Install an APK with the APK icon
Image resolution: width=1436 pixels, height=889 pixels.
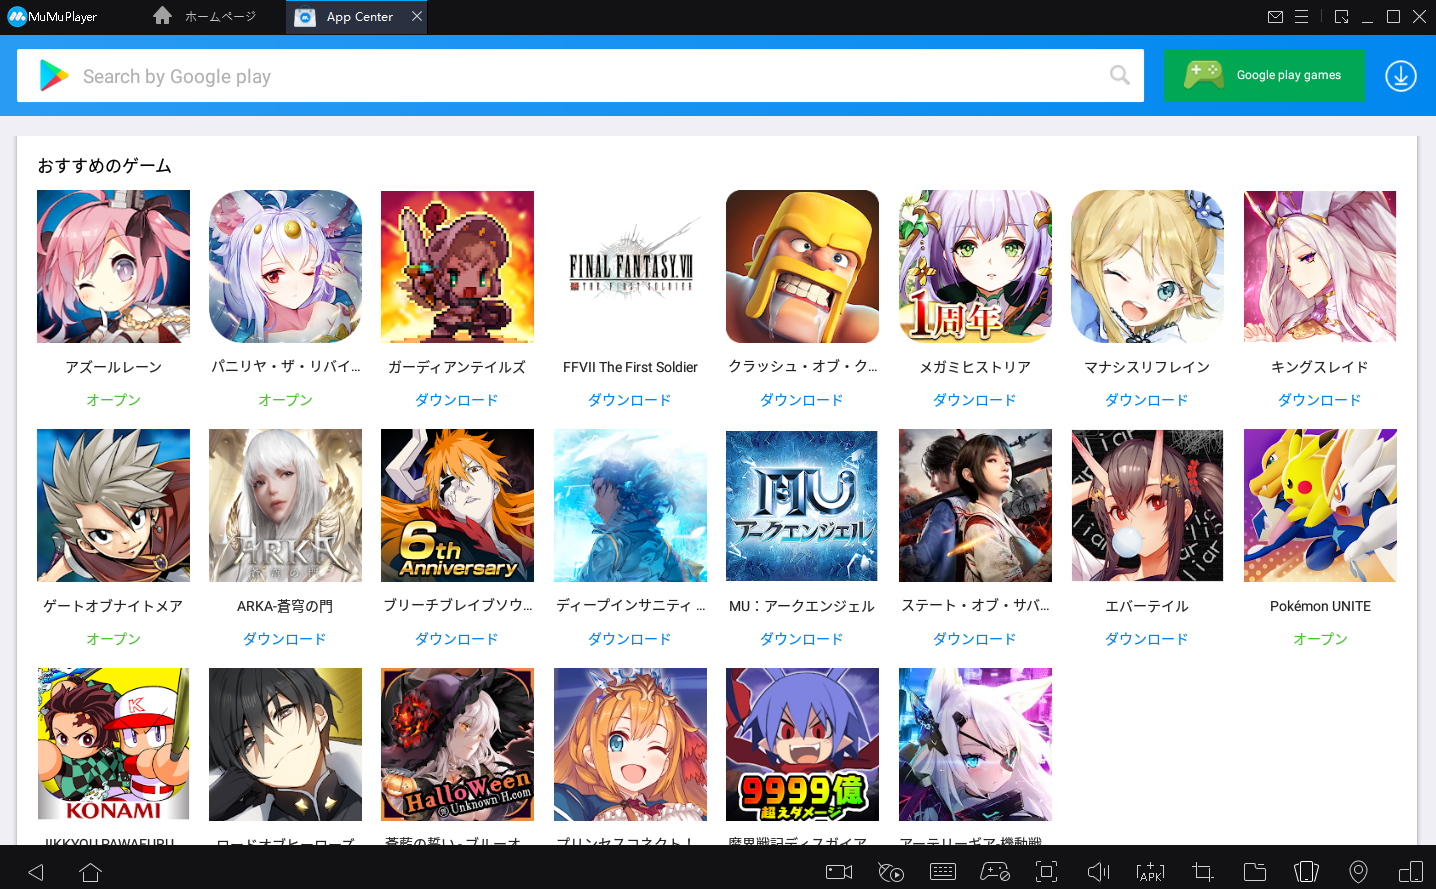[1151, 872]
